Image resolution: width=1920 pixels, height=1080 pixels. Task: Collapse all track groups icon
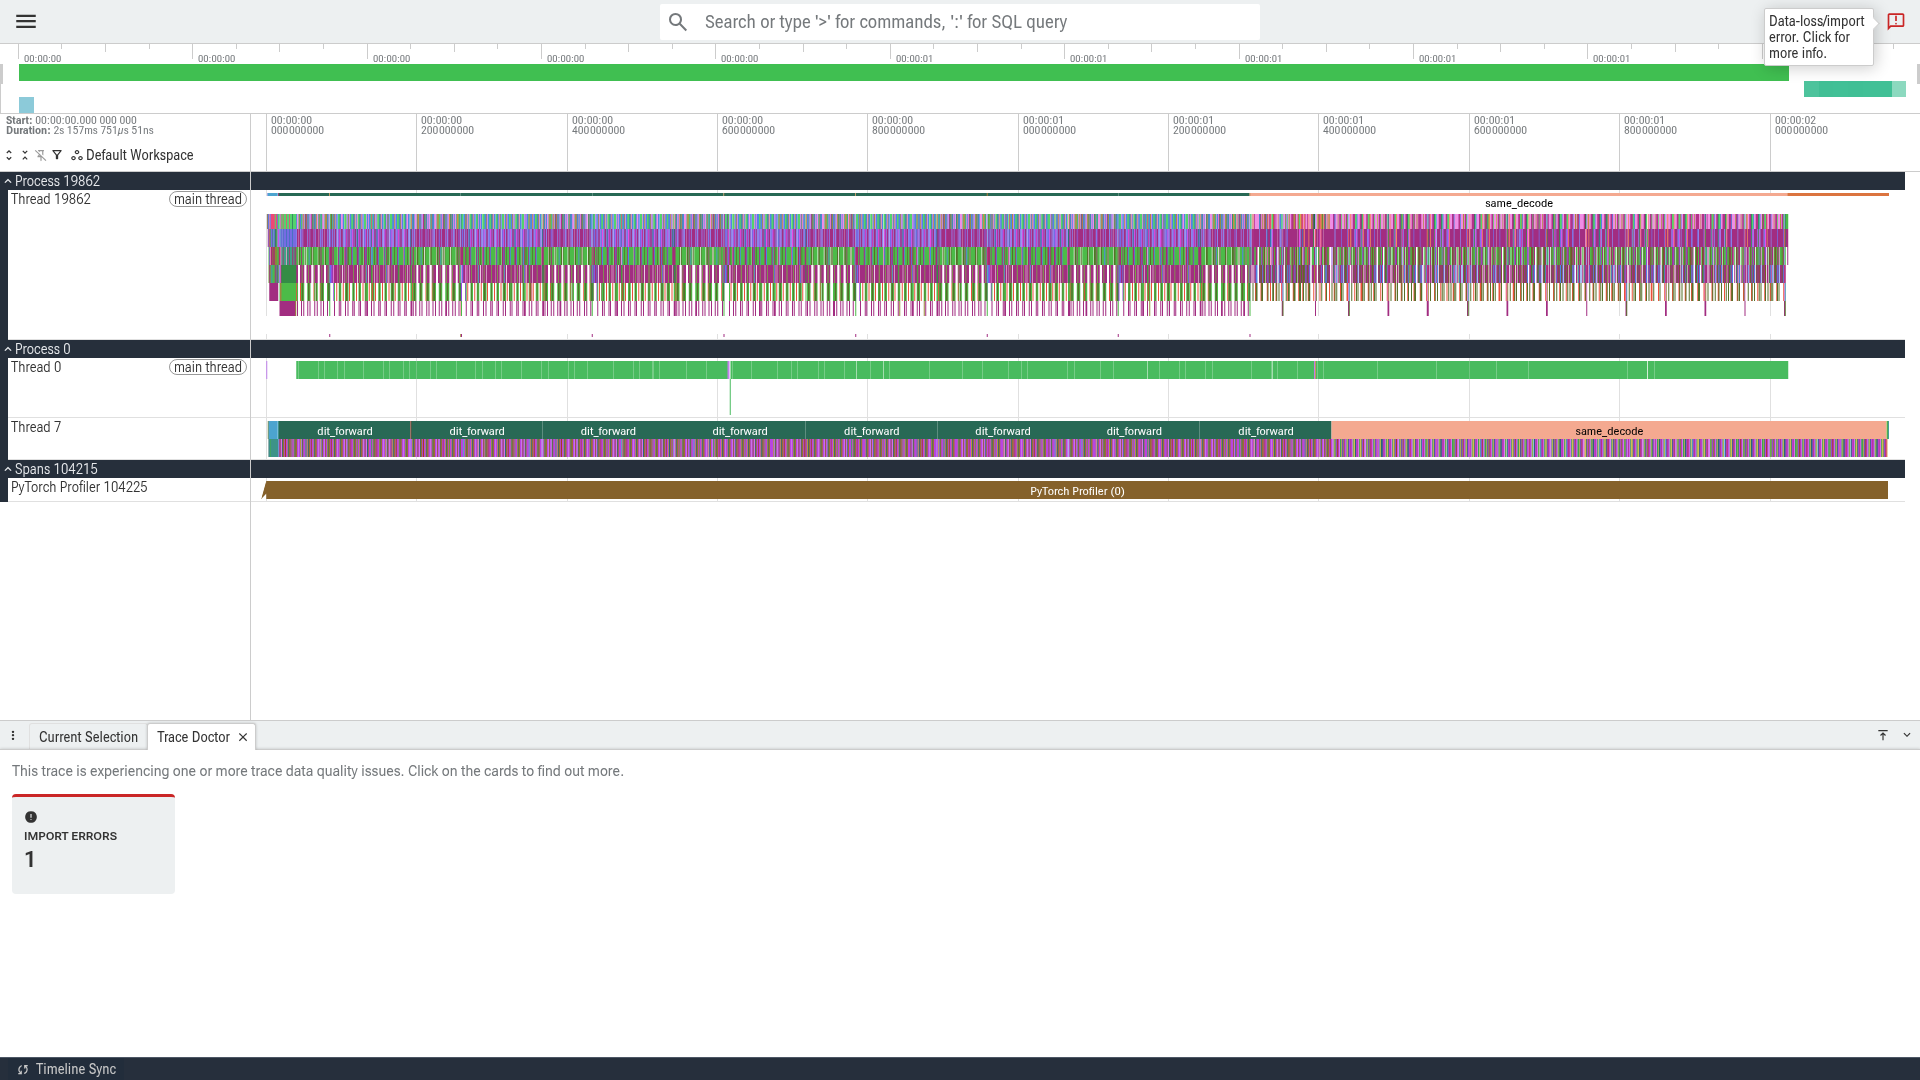[25, 155]
